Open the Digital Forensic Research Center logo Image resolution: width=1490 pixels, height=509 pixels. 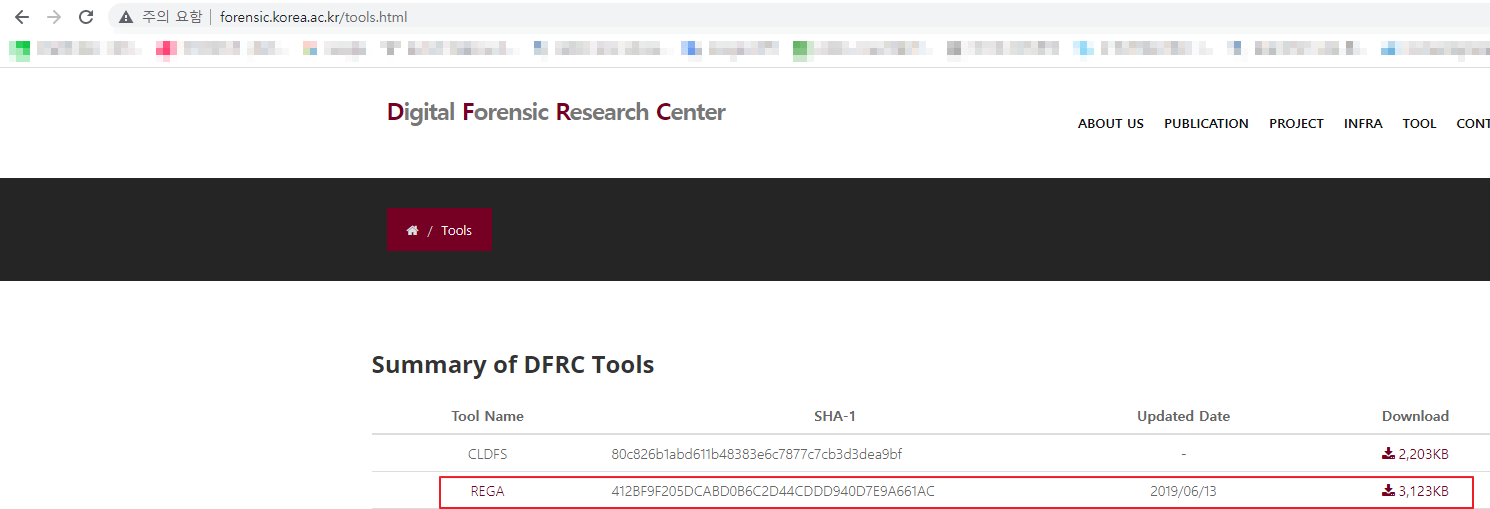pyautogui.click(x=556, y=112)
